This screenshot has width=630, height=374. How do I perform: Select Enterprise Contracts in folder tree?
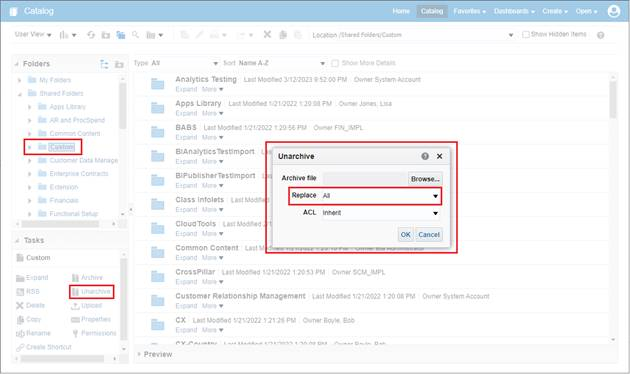click(x=79, y=174)
